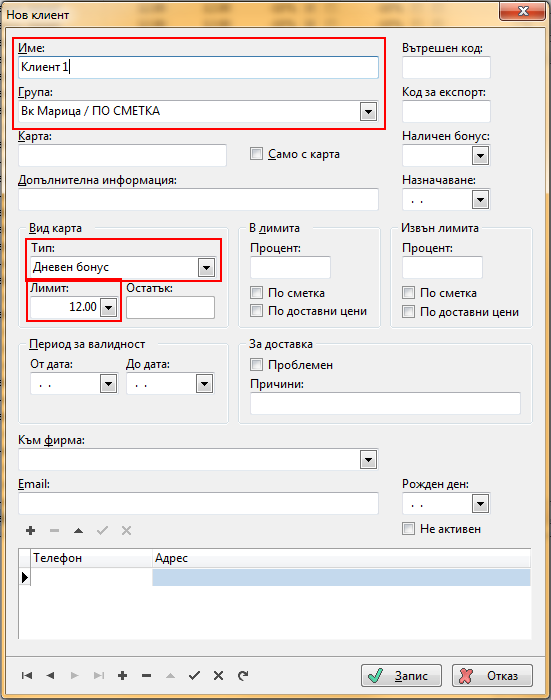Click the Процент field under Извън лимита

(442, 267)
